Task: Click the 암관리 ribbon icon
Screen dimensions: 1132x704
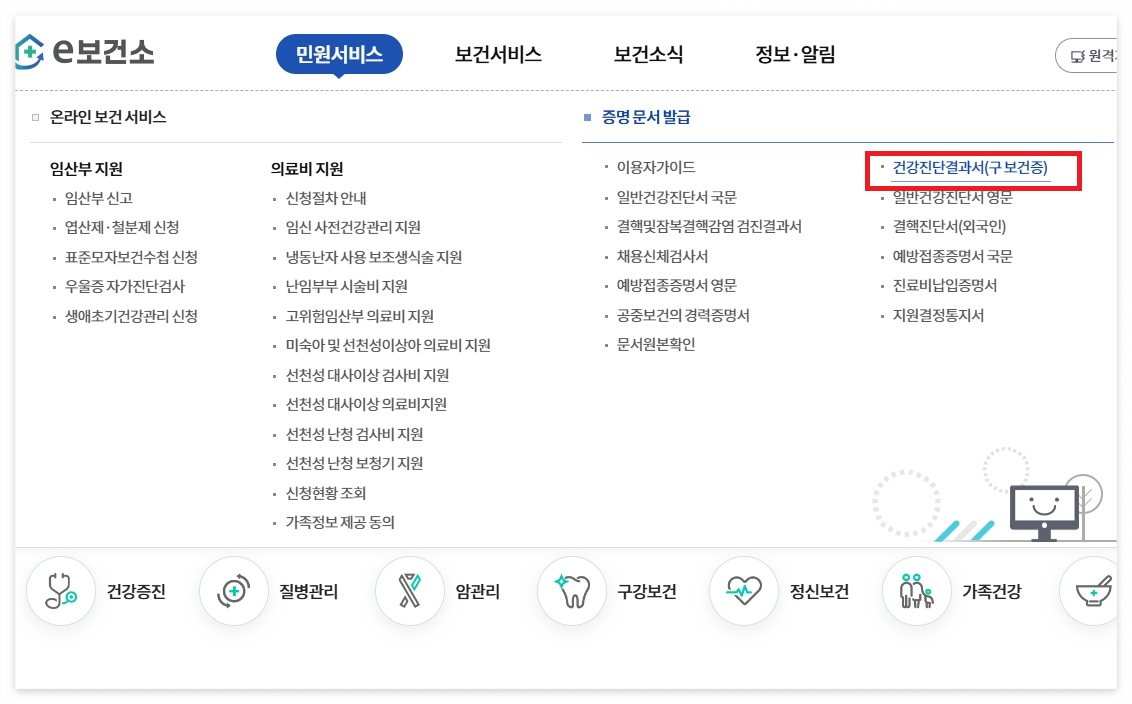Action: [x=408, y=590]
